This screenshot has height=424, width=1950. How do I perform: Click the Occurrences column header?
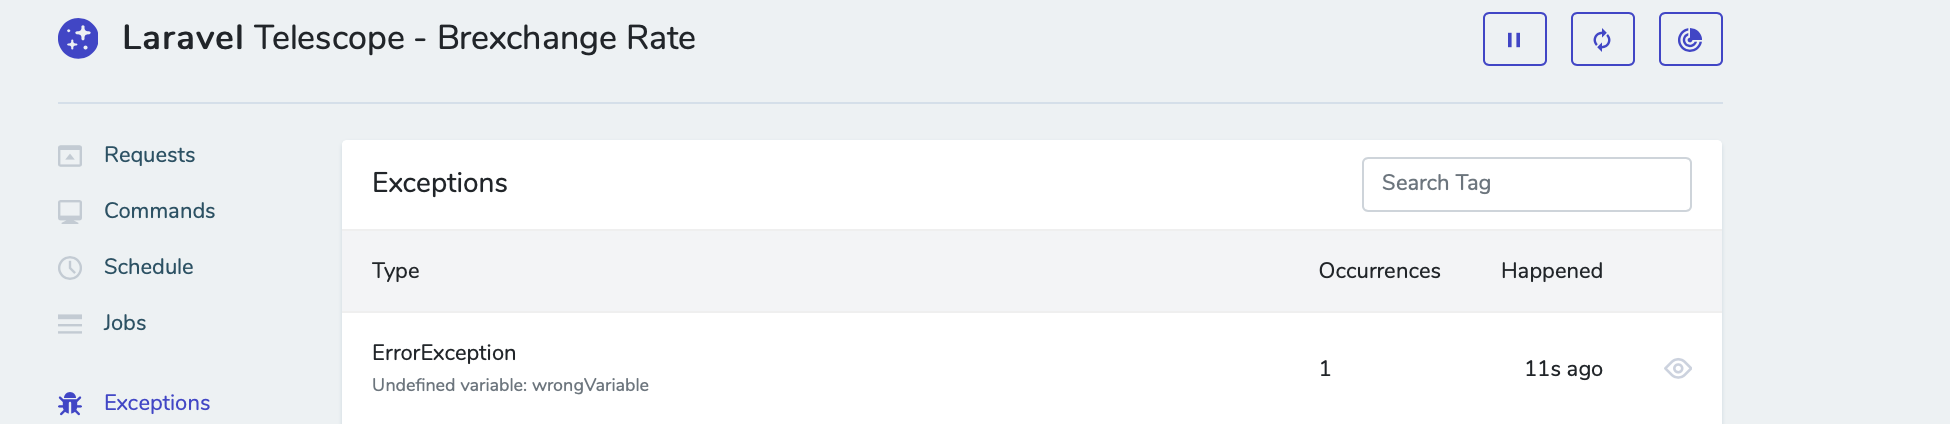pos(1379,271)
